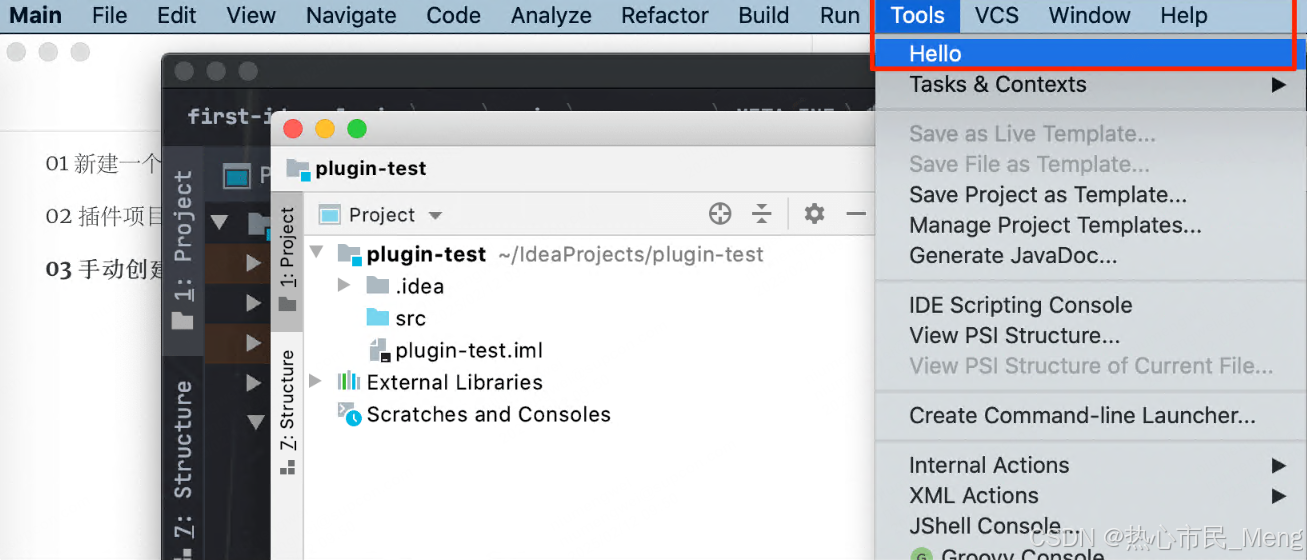Click plugin-test breadcrumb in navigation bar
The image size is (1307, 560).
pyautogui.click(x=370, y=169)
